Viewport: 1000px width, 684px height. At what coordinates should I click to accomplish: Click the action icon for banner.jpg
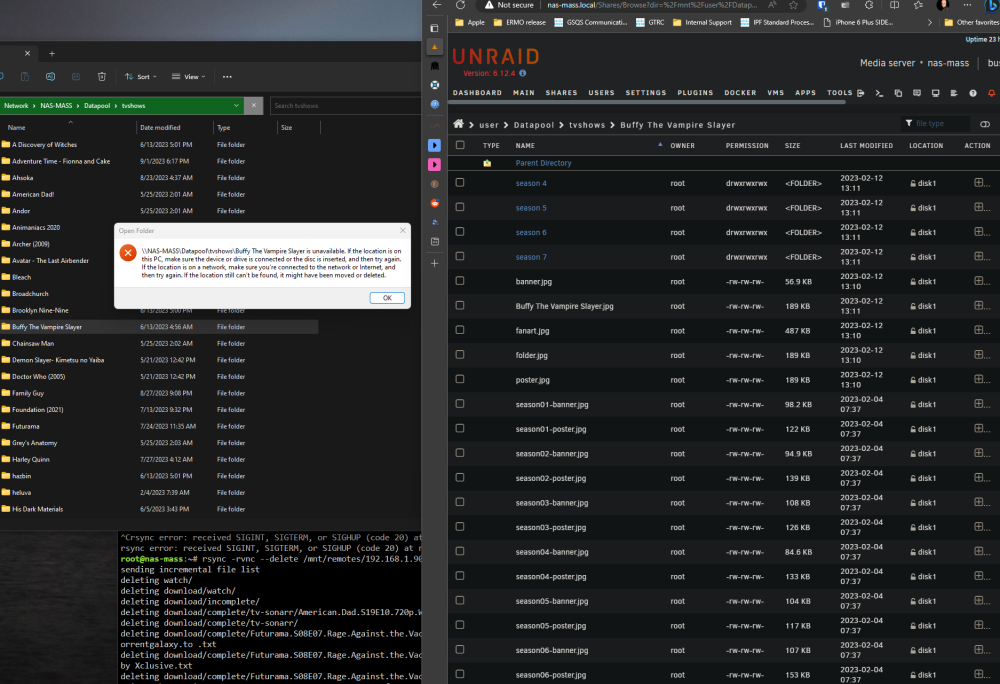[x=979, y=281]
